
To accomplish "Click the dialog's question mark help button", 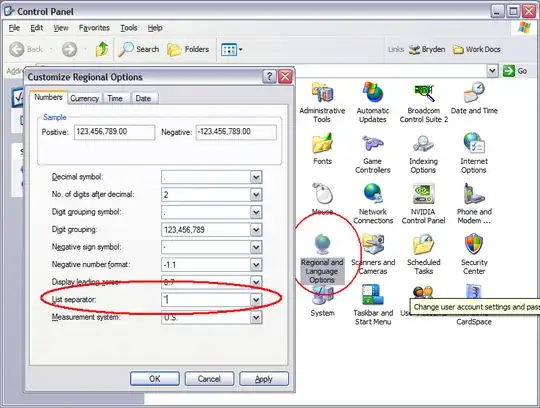I will tap(269, 76).
